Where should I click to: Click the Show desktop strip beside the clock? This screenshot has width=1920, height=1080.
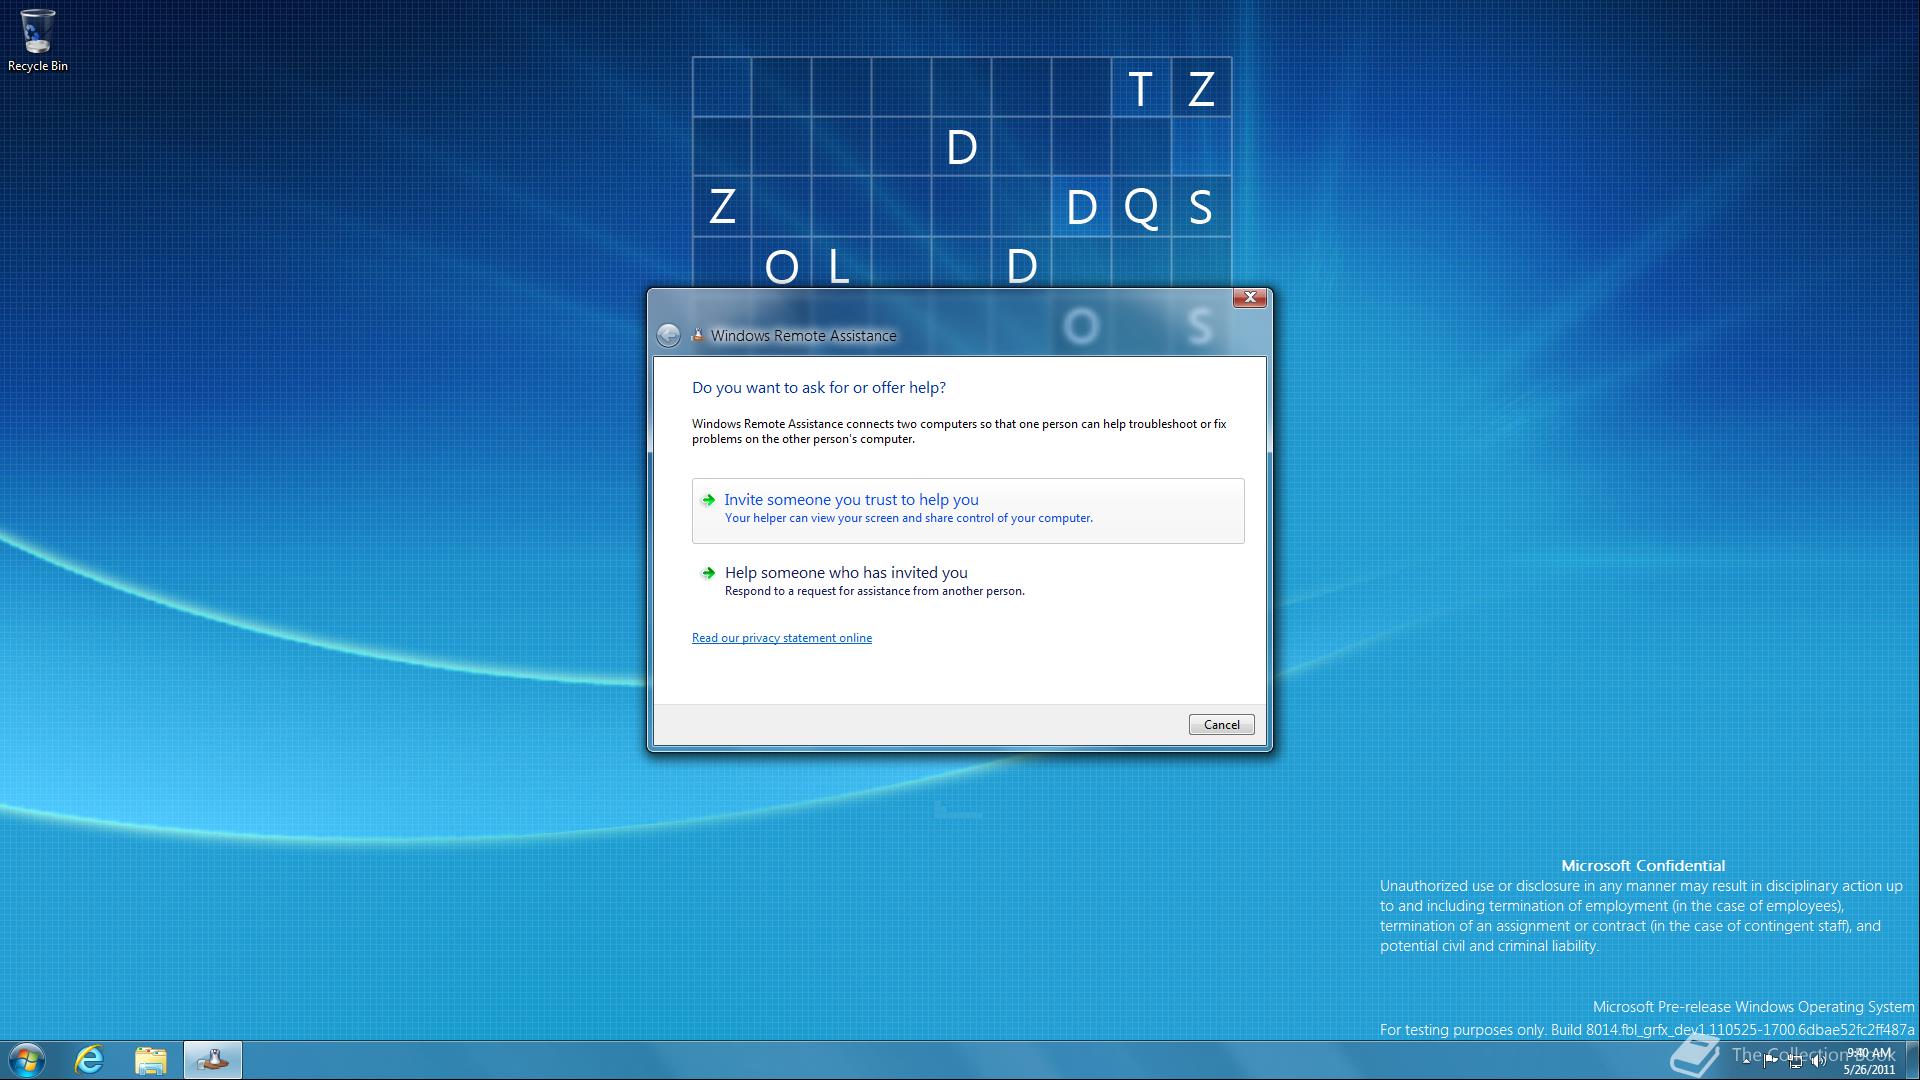(x=1912, y=1060)
